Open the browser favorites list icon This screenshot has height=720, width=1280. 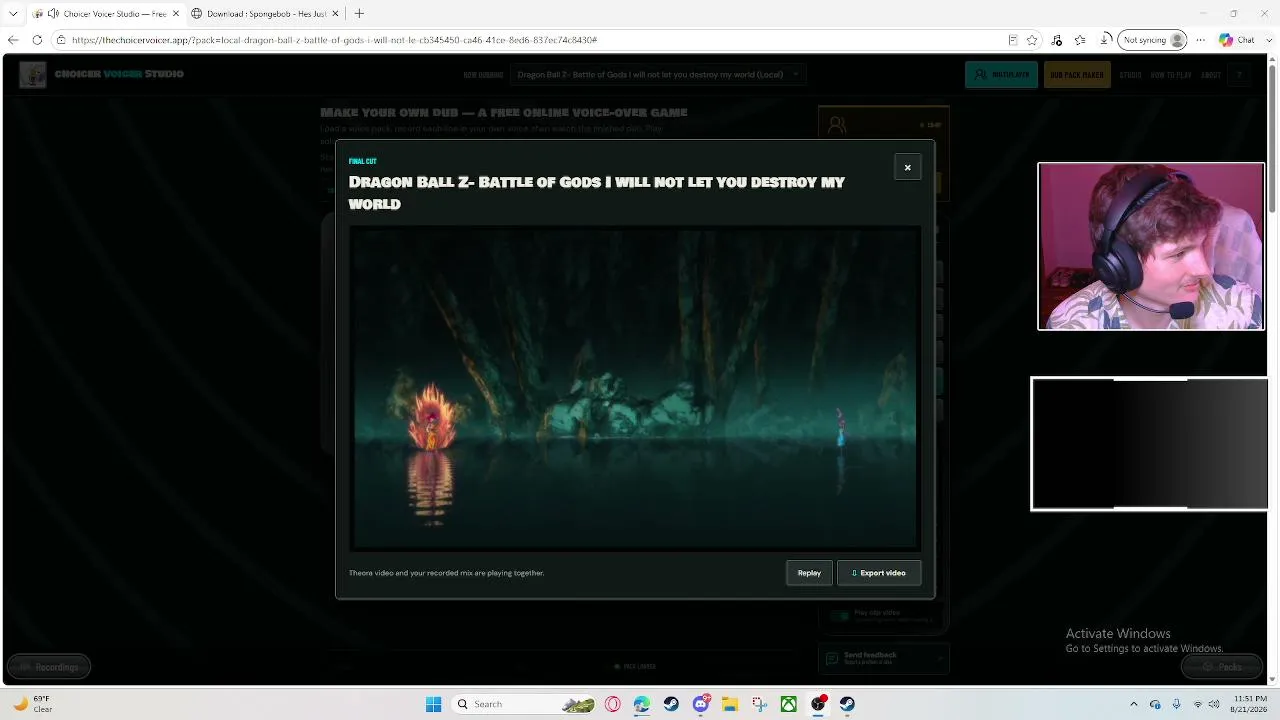(x=1080, y=40)
